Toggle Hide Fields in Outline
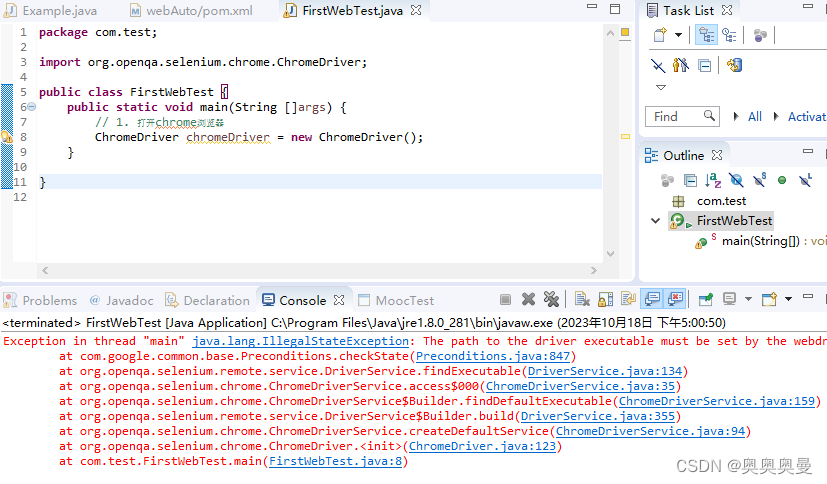The height and width of the screenshot is (484, 827). click(736, 181)
